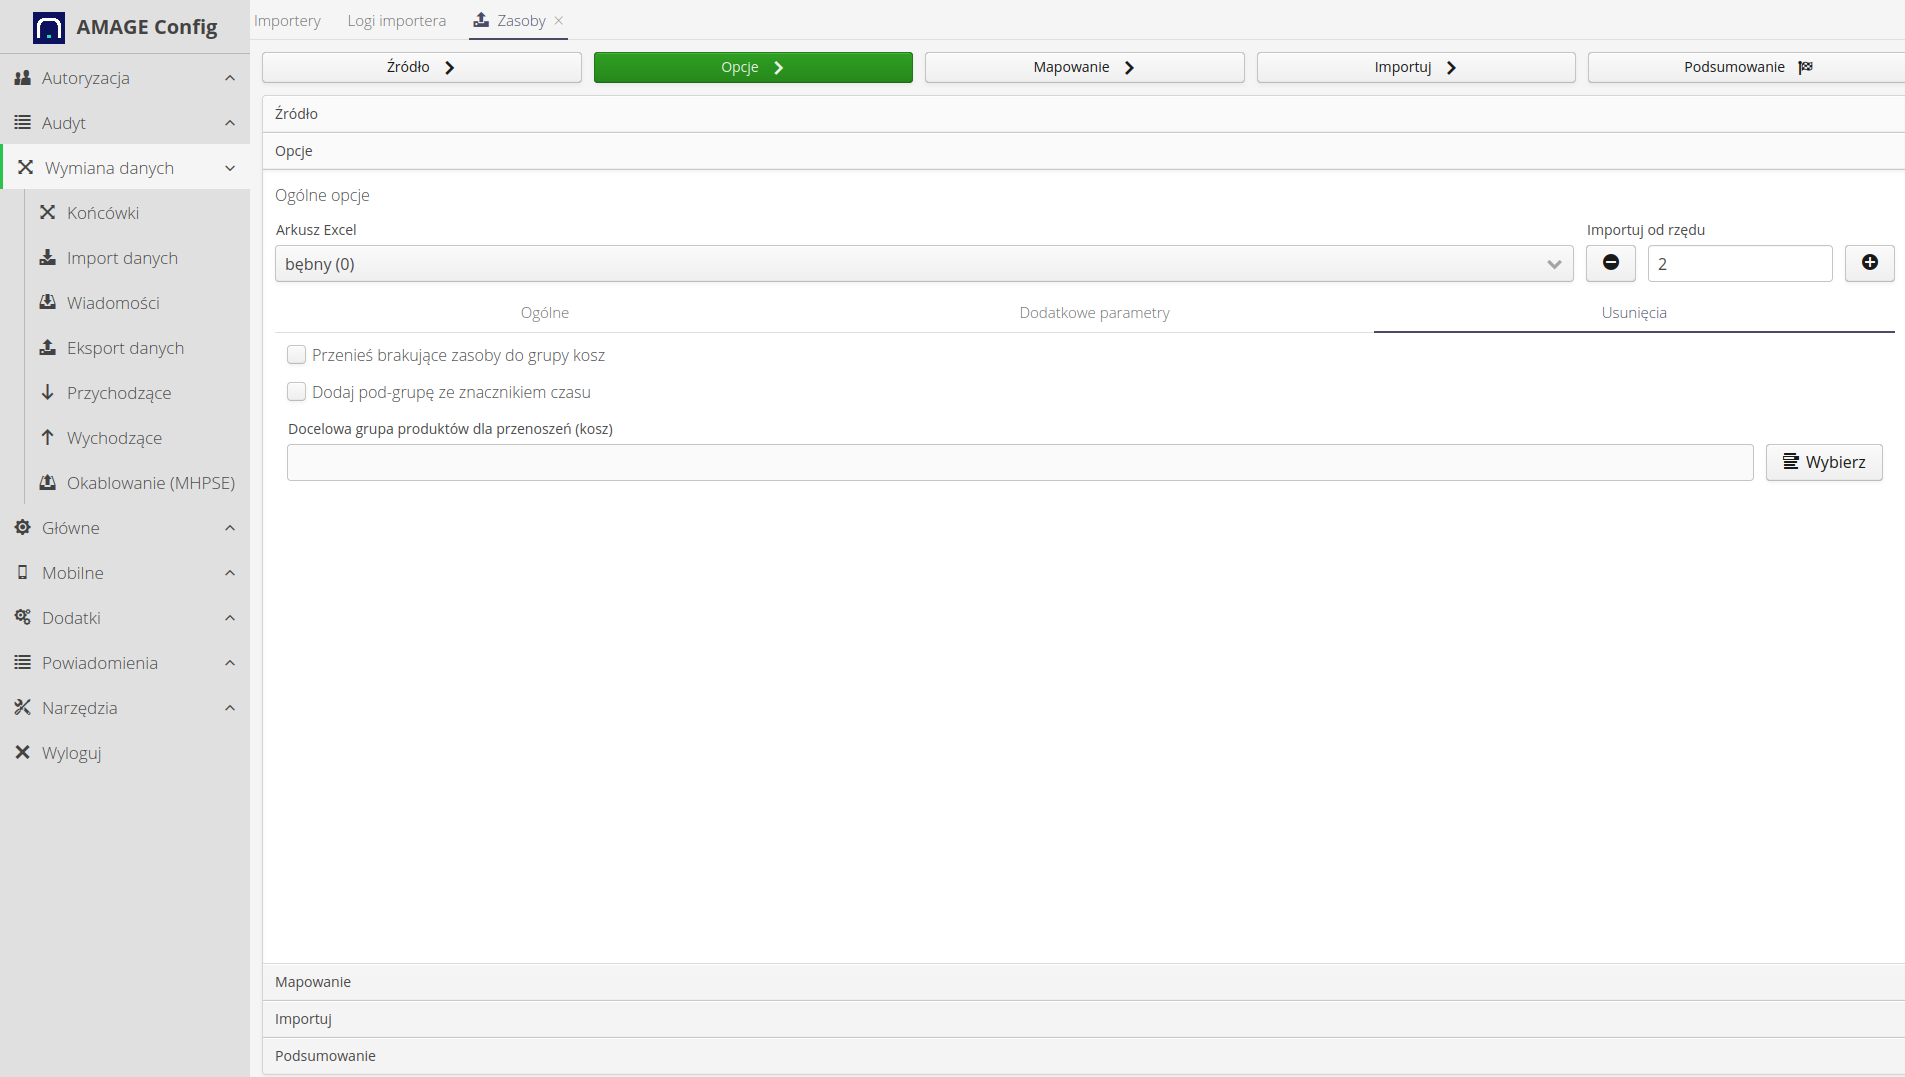Collapse the Wymiana danych sidebar section

(125, 168)
